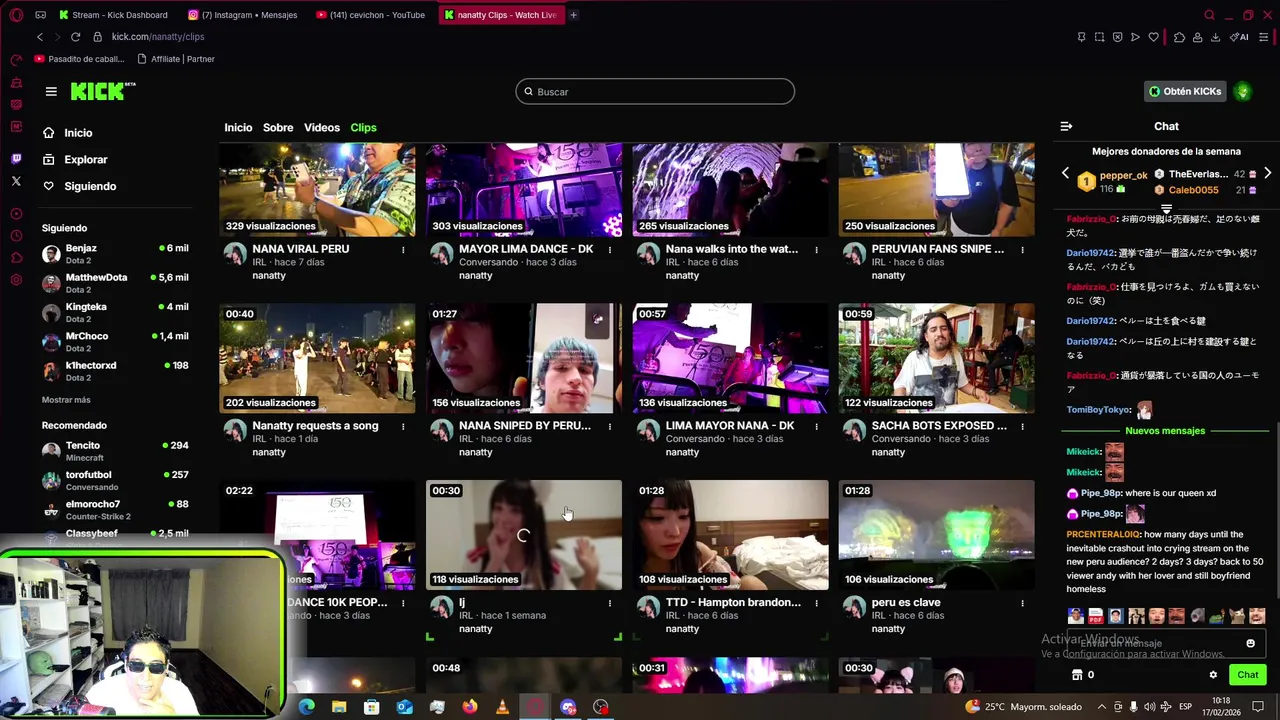Show next top donor with right chevron
Viewport: 1280px width, 720px height.
click(1267, 173)
